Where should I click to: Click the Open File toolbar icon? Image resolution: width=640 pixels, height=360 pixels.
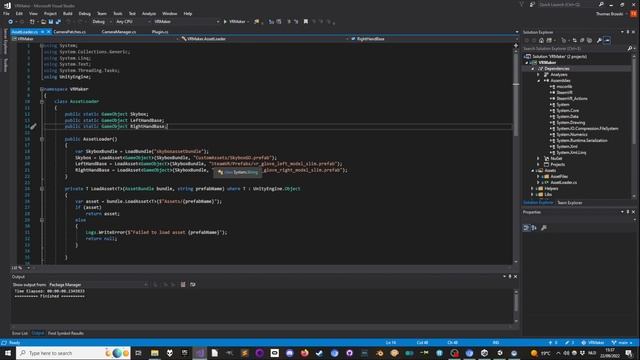pyautogui.click(x=43, y=22)
